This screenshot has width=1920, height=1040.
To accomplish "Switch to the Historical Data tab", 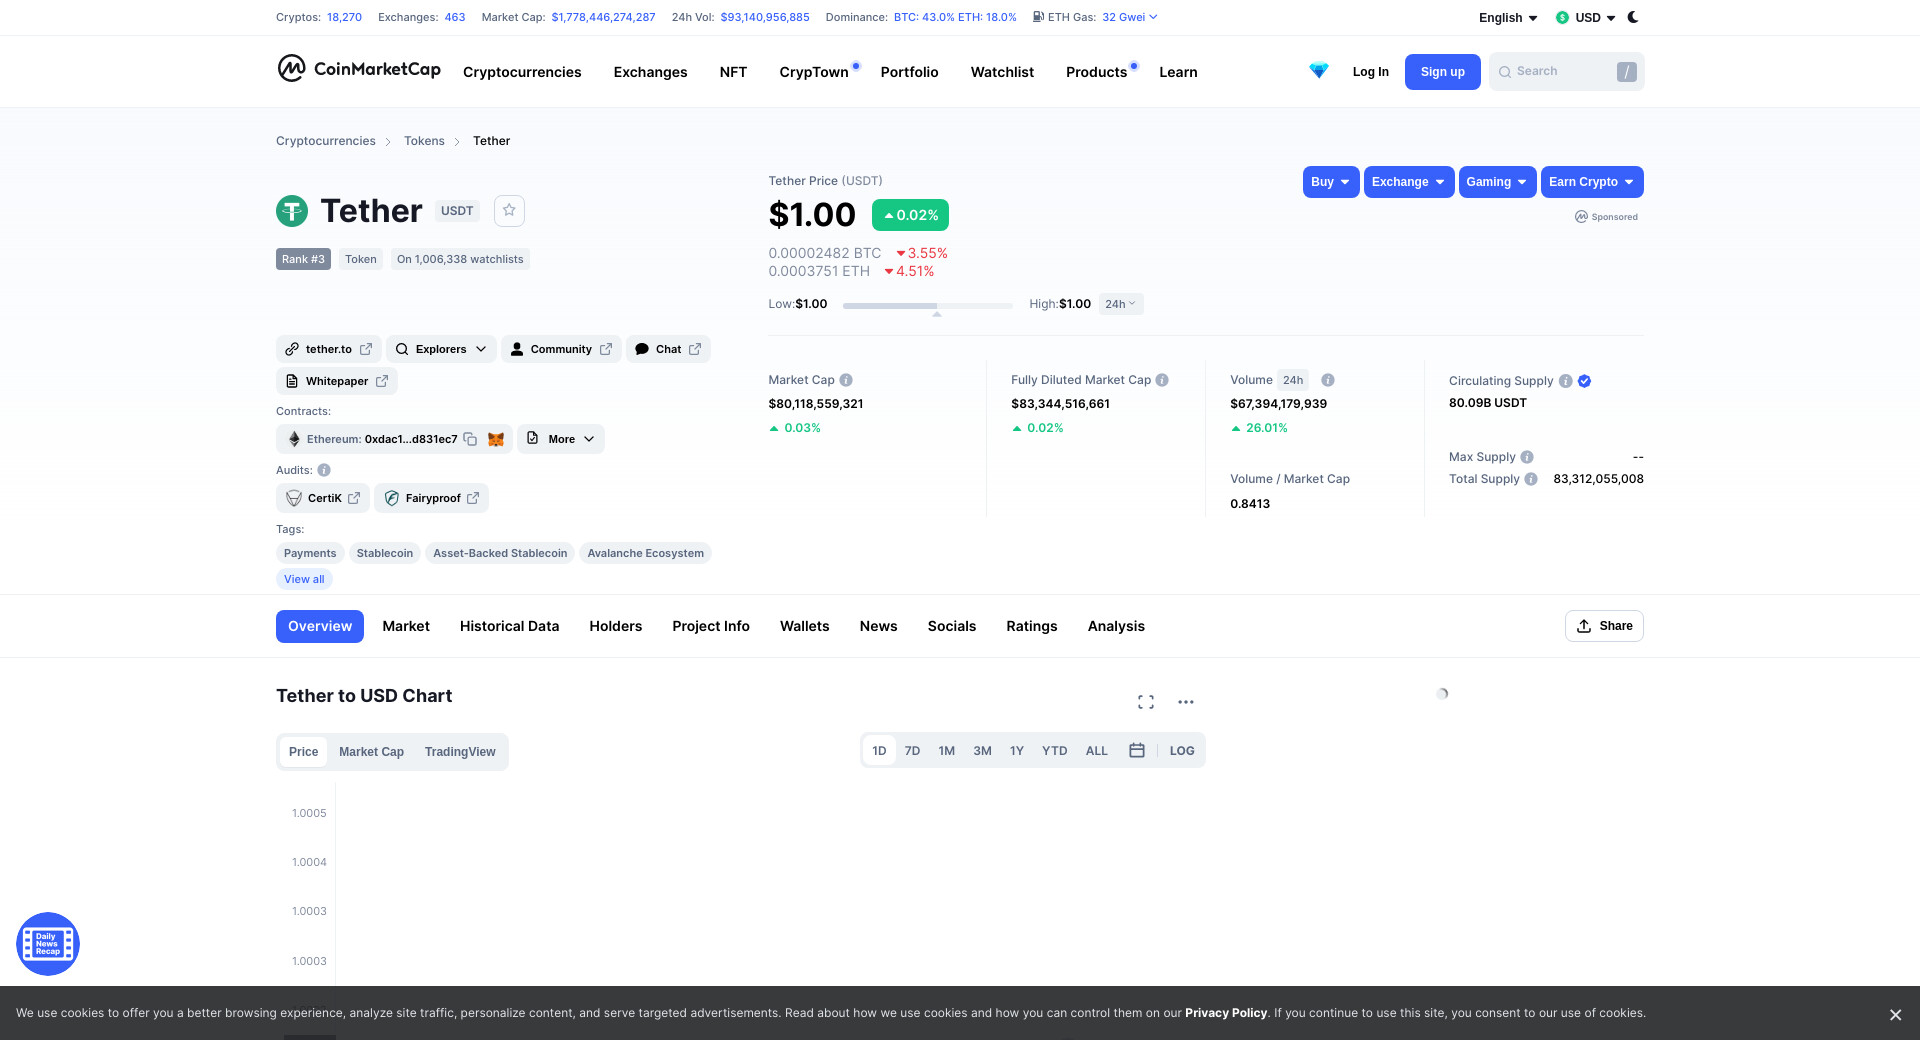I will click(x=509, y=626).
